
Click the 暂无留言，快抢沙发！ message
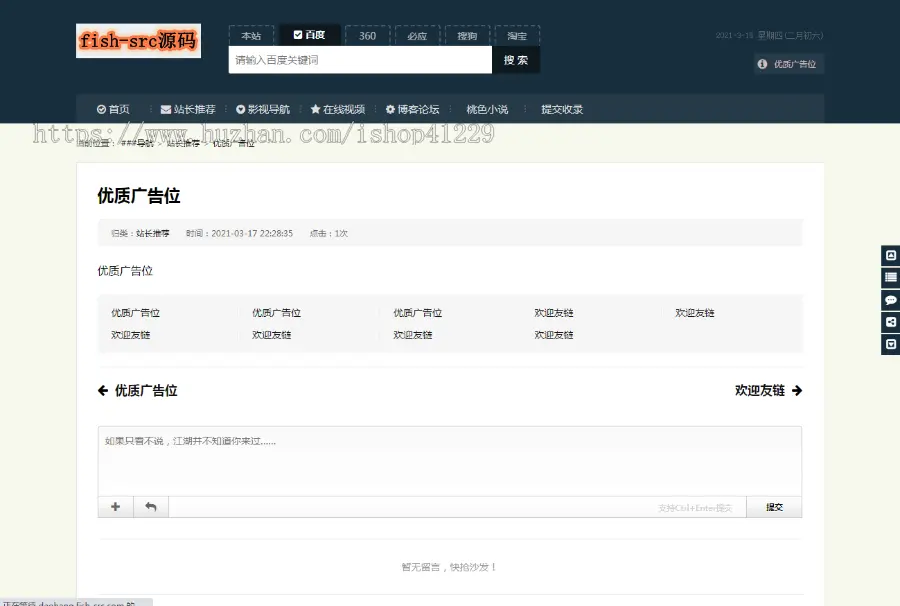tap(449, 567)
